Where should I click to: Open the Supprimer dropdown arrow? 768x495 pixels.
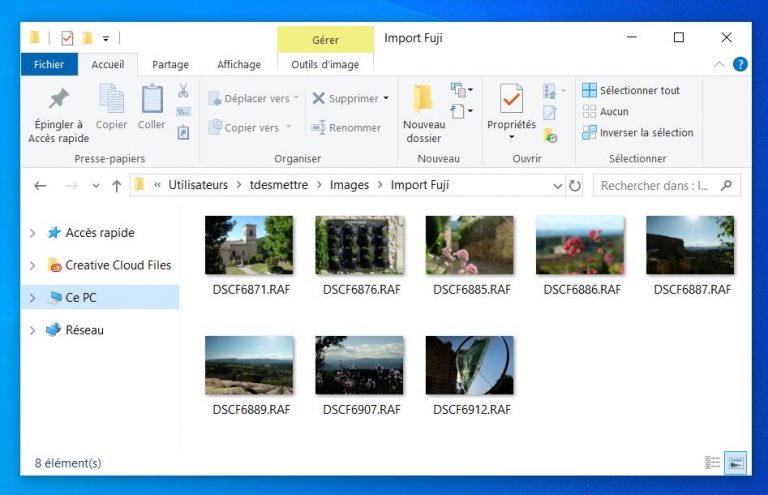click(386, 98)
